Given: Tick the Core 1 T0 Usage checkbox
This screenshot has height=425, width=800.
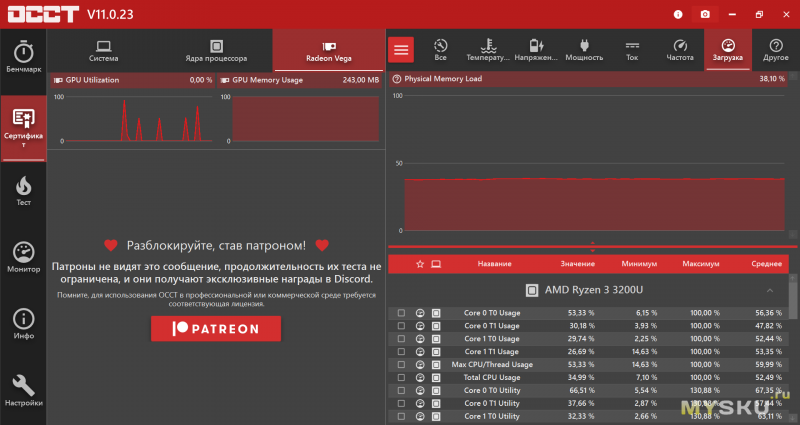Looking at the screenshot, I should click(402, 339).
